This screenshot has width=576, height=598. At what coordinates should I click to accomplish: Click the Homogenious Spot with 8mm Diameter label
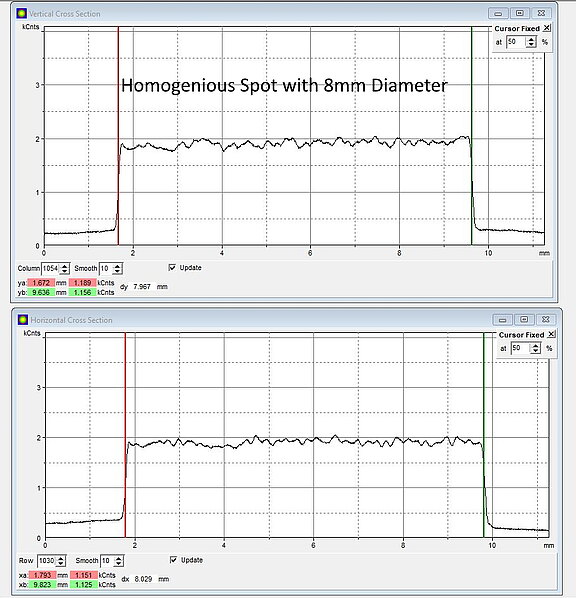[284, 85]
